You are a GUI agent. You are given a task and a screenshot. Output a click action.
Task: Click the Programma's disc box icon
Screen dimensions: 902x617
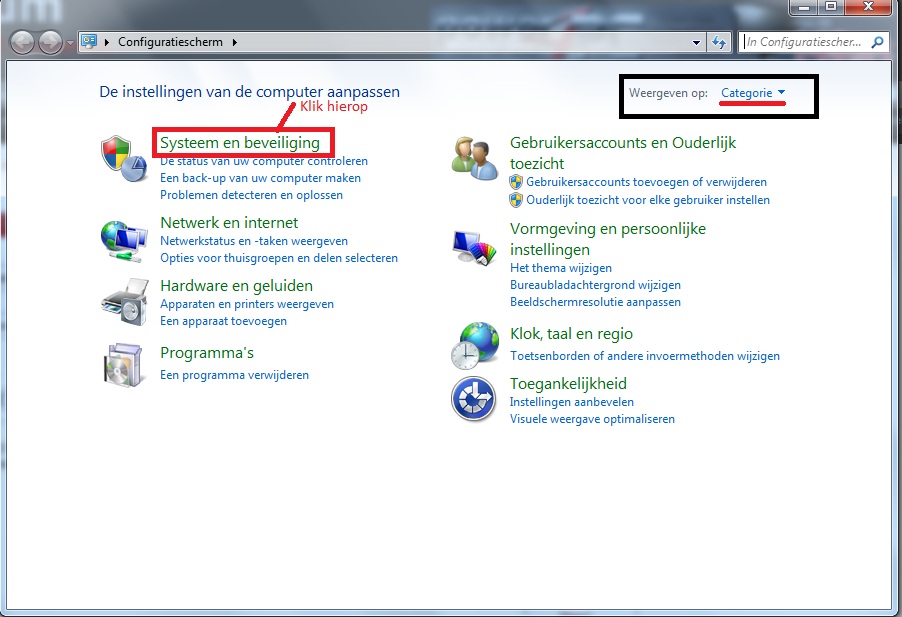(124, 365)
